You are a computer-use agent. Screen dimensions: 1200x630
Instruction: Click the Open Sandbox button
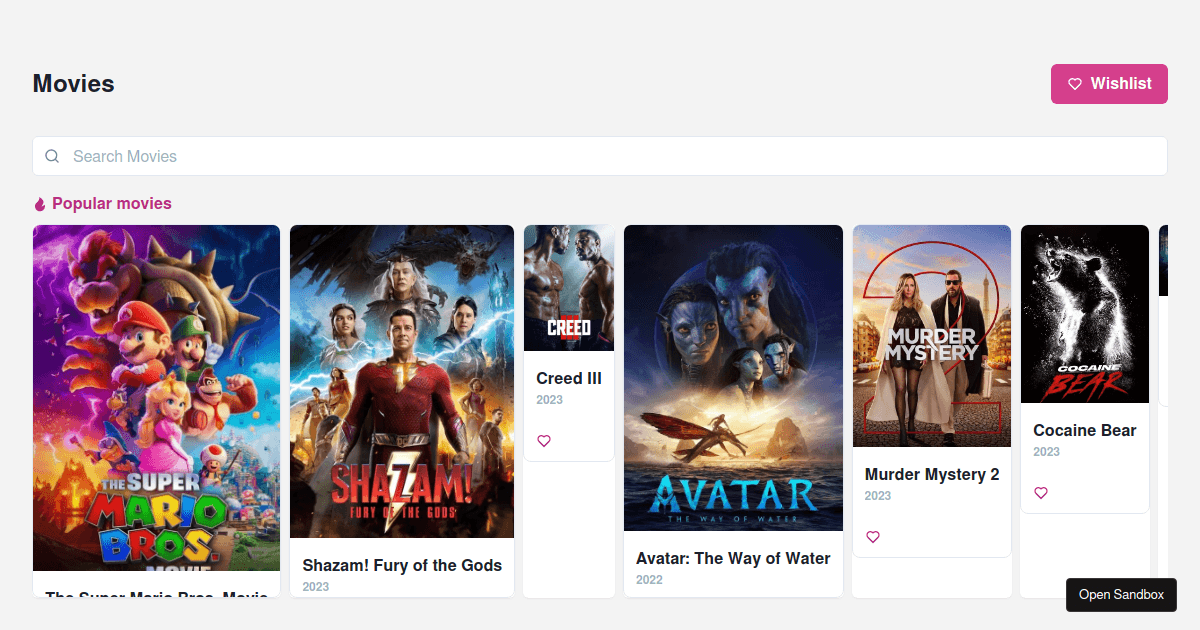1121,595
